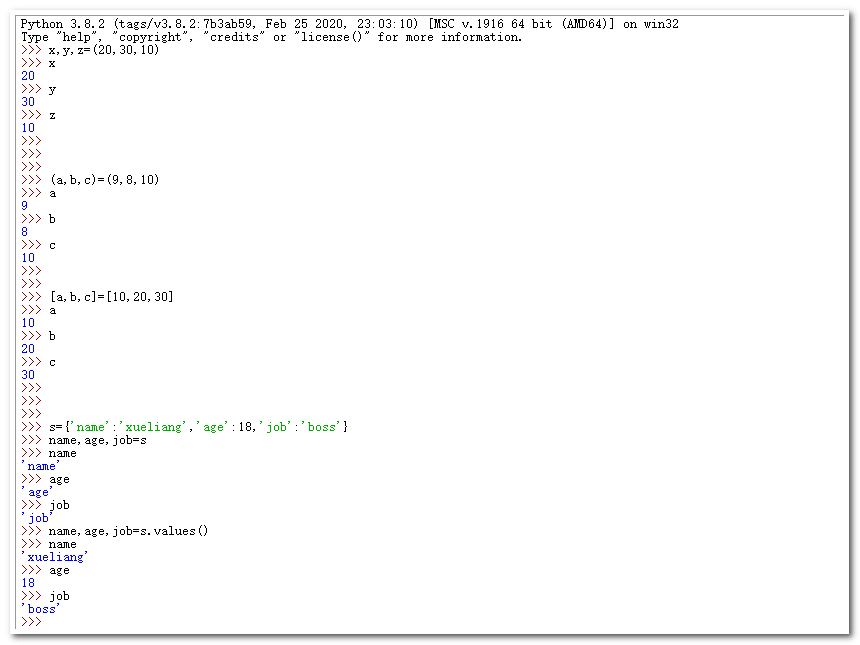860x645 pixels.
Task: Click the output string 'boss'
Action: (40, 609)
